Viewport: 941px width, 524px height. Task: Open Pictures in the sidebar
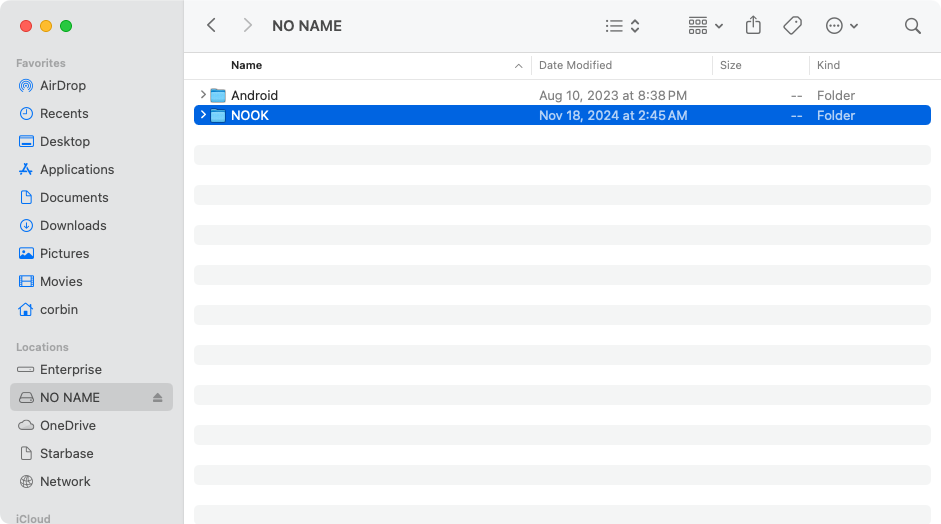(65, 253)
